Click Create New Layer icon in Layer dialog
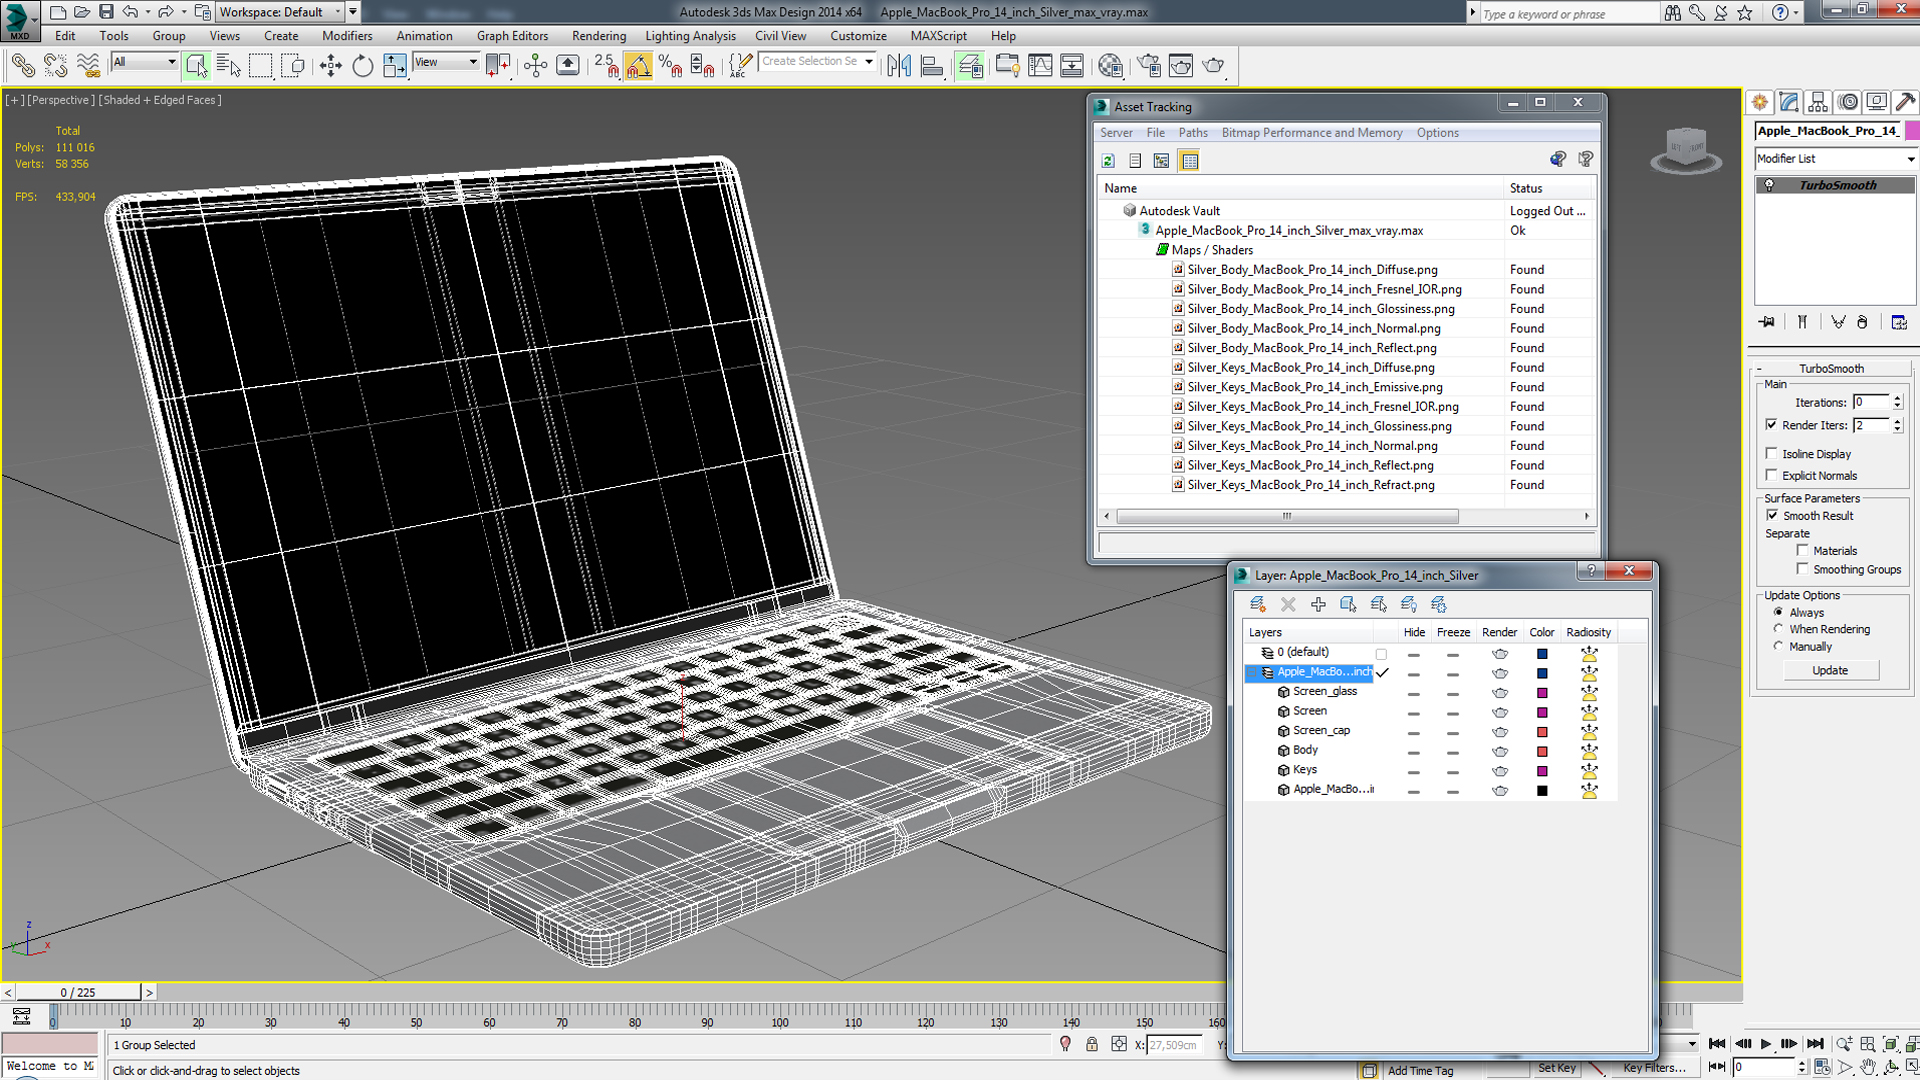This screenshot has width=1920, height=1080. [x=1258, y=604]
